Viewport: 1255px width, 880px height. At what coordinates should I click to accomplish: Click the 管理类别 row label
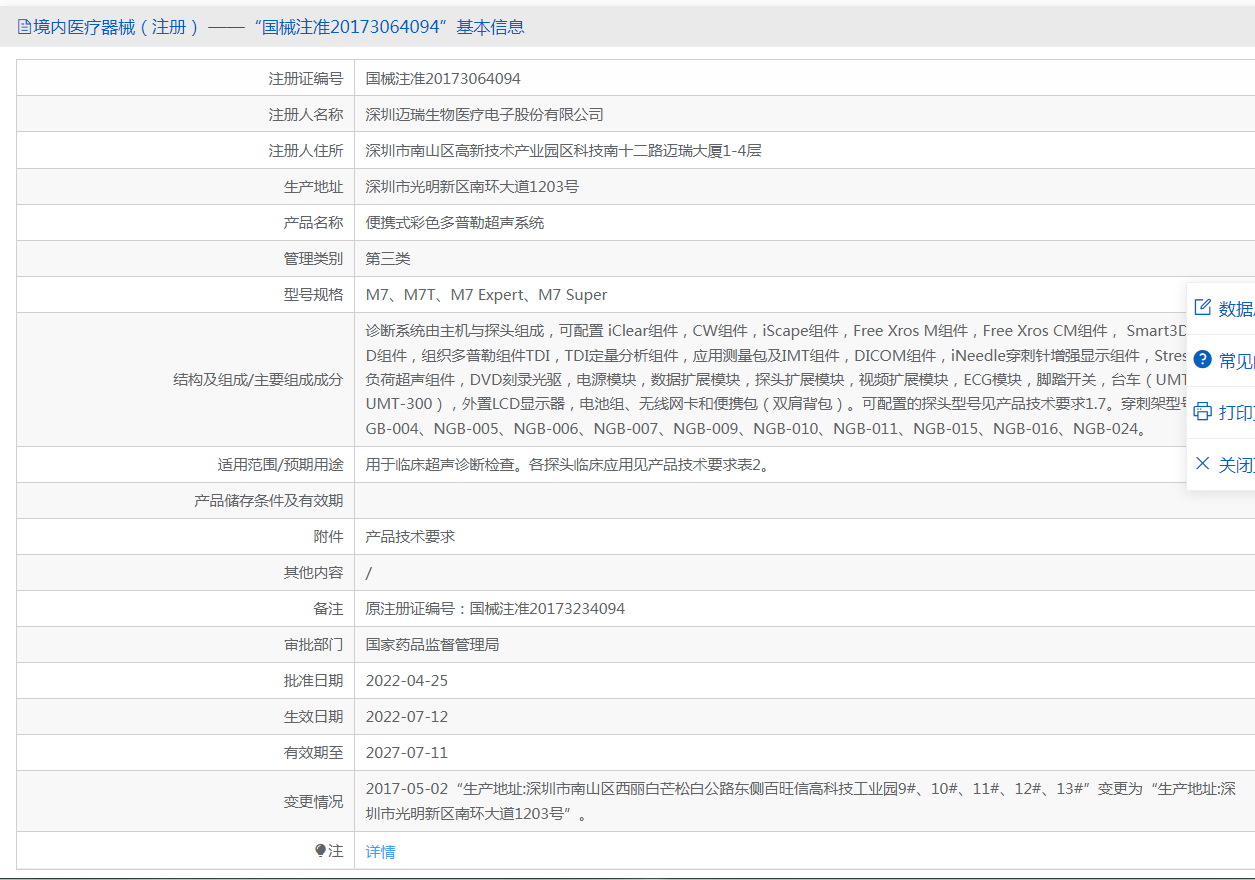point(313,259)
